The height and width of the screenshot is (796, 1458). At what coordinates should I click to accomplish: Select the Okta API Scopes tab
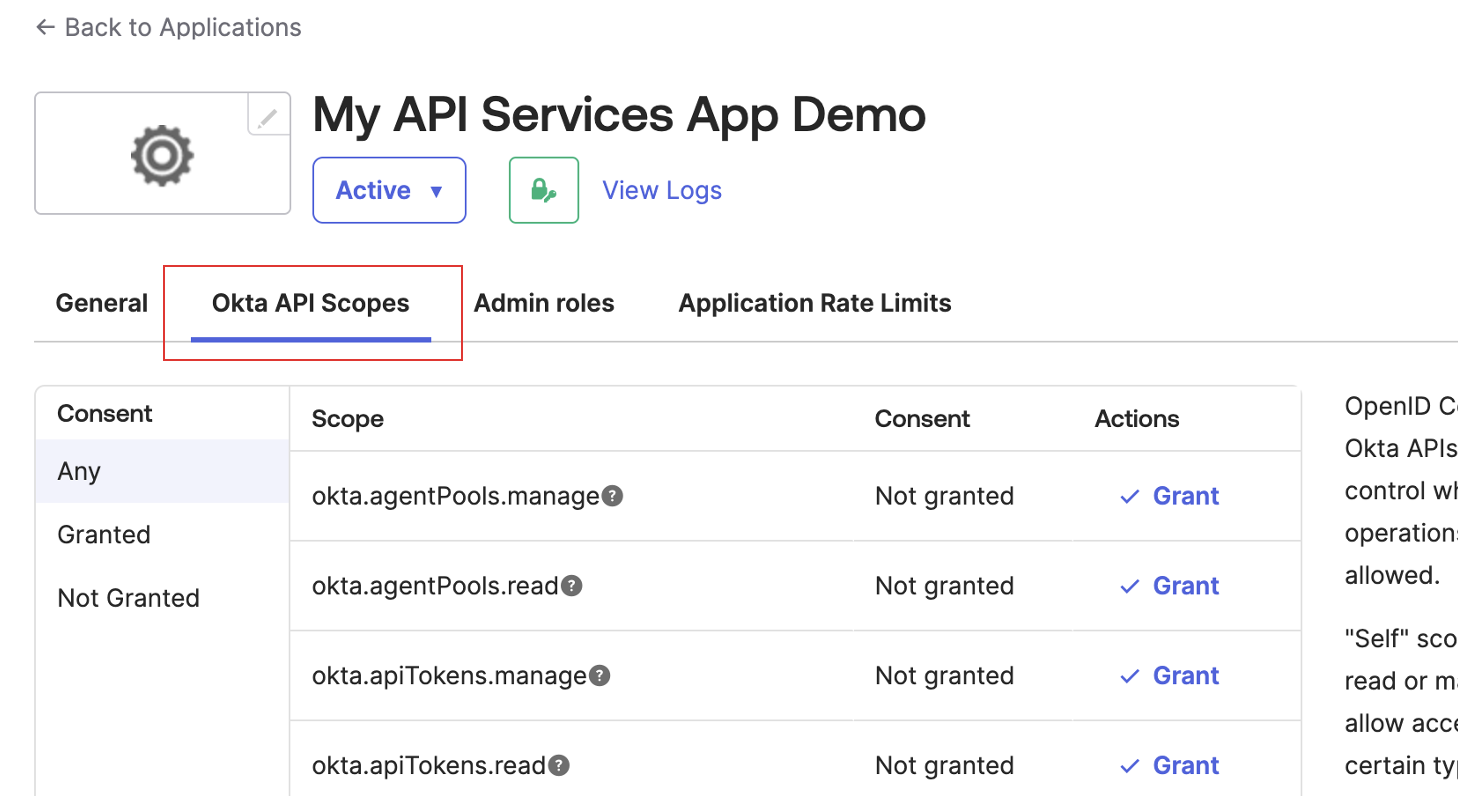click(311, 303)
